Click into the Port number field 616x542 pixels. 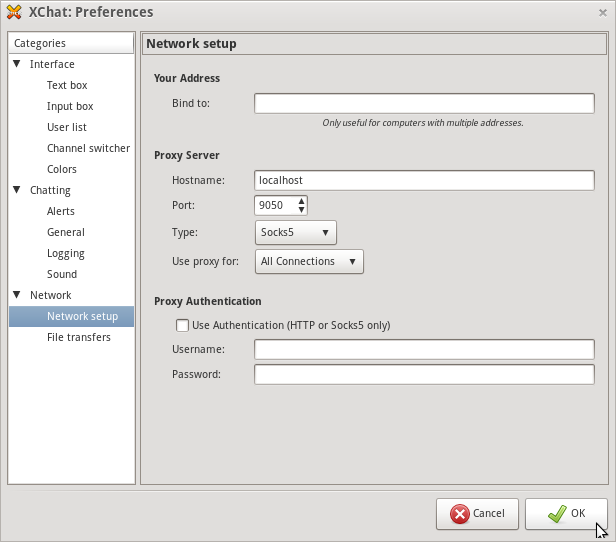(x=275, y=205)
